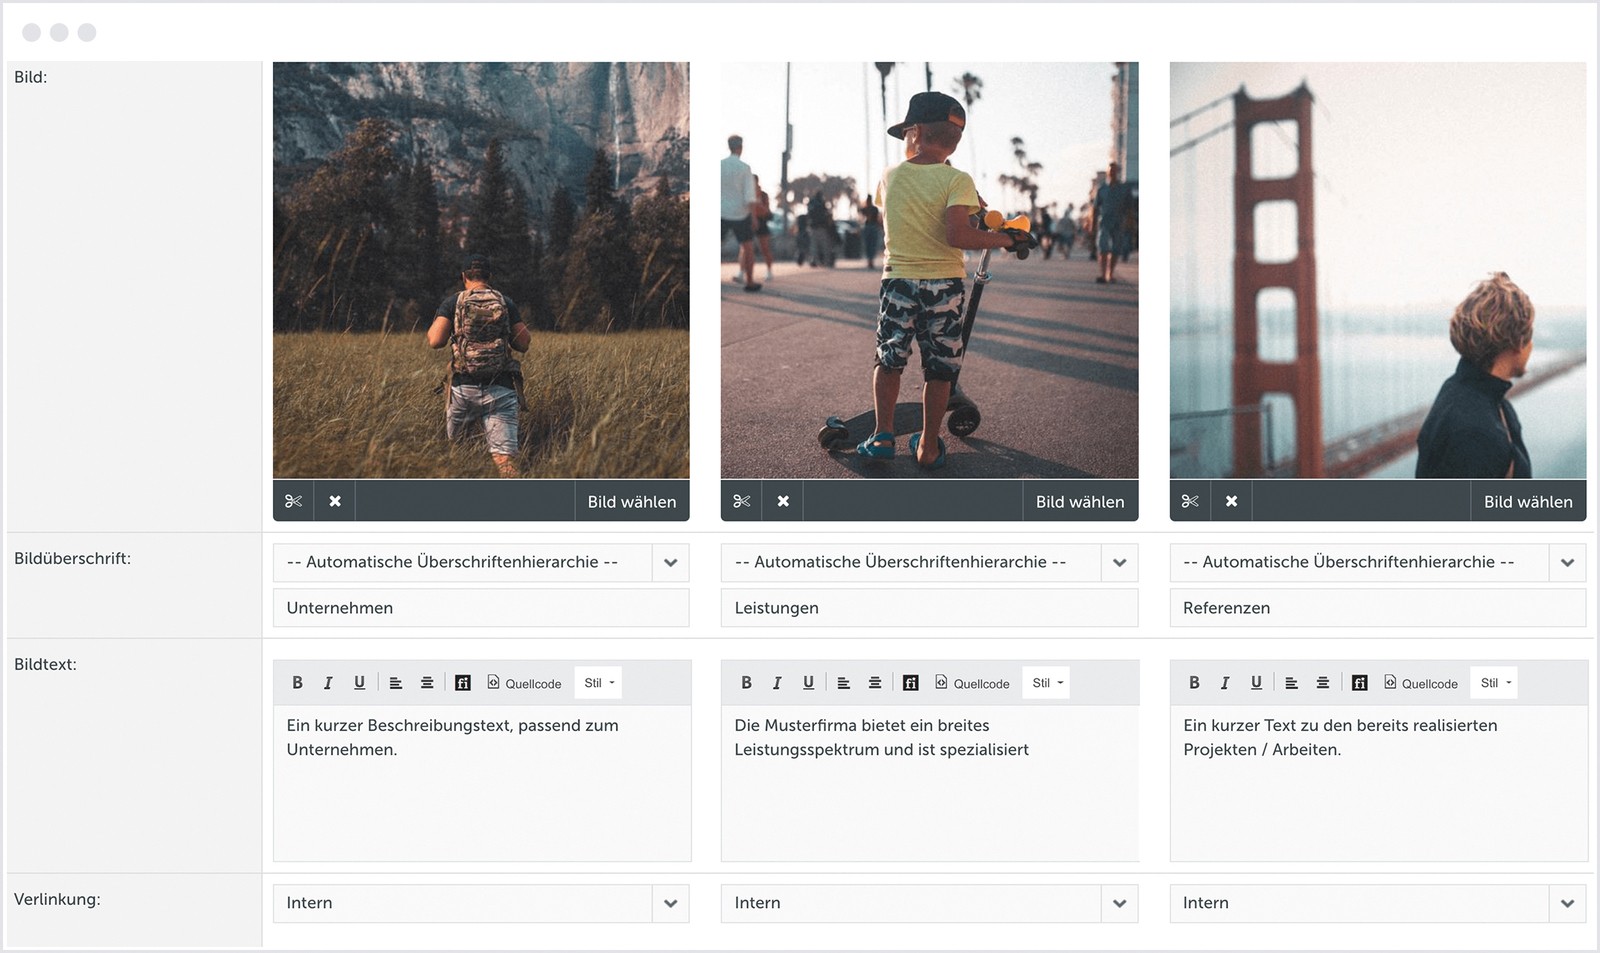Remove the scooter boy image with X icon
This screenshot has height=953, width=1600.
tap(783, 501)
